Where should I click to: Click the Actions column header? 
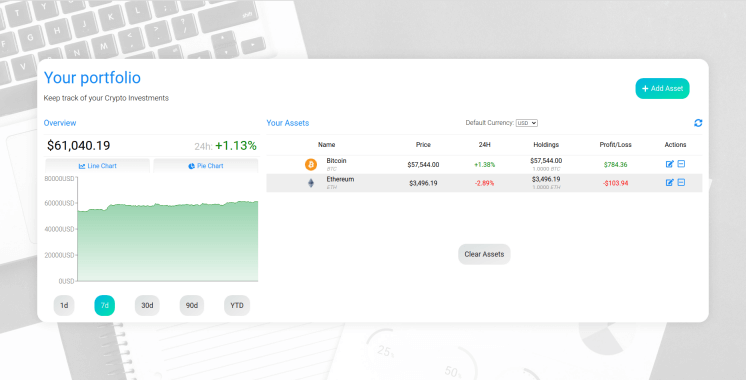click(x=676, y=145)
